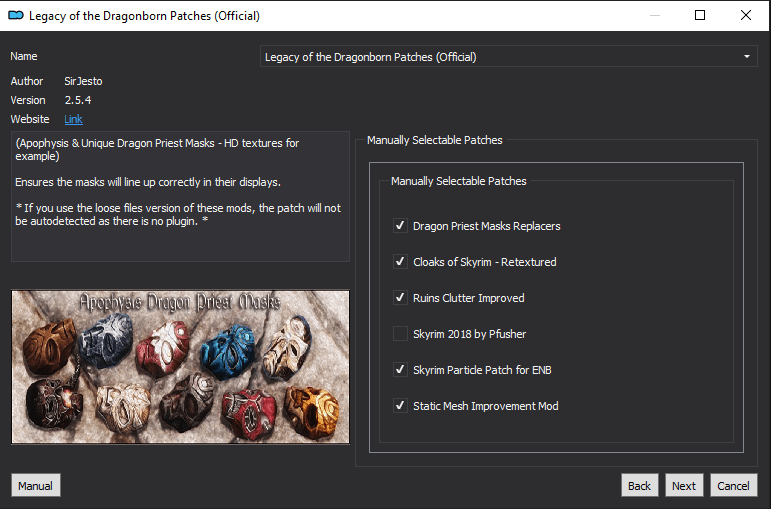Click the Mod Organizer window icon

coord(16,15)
